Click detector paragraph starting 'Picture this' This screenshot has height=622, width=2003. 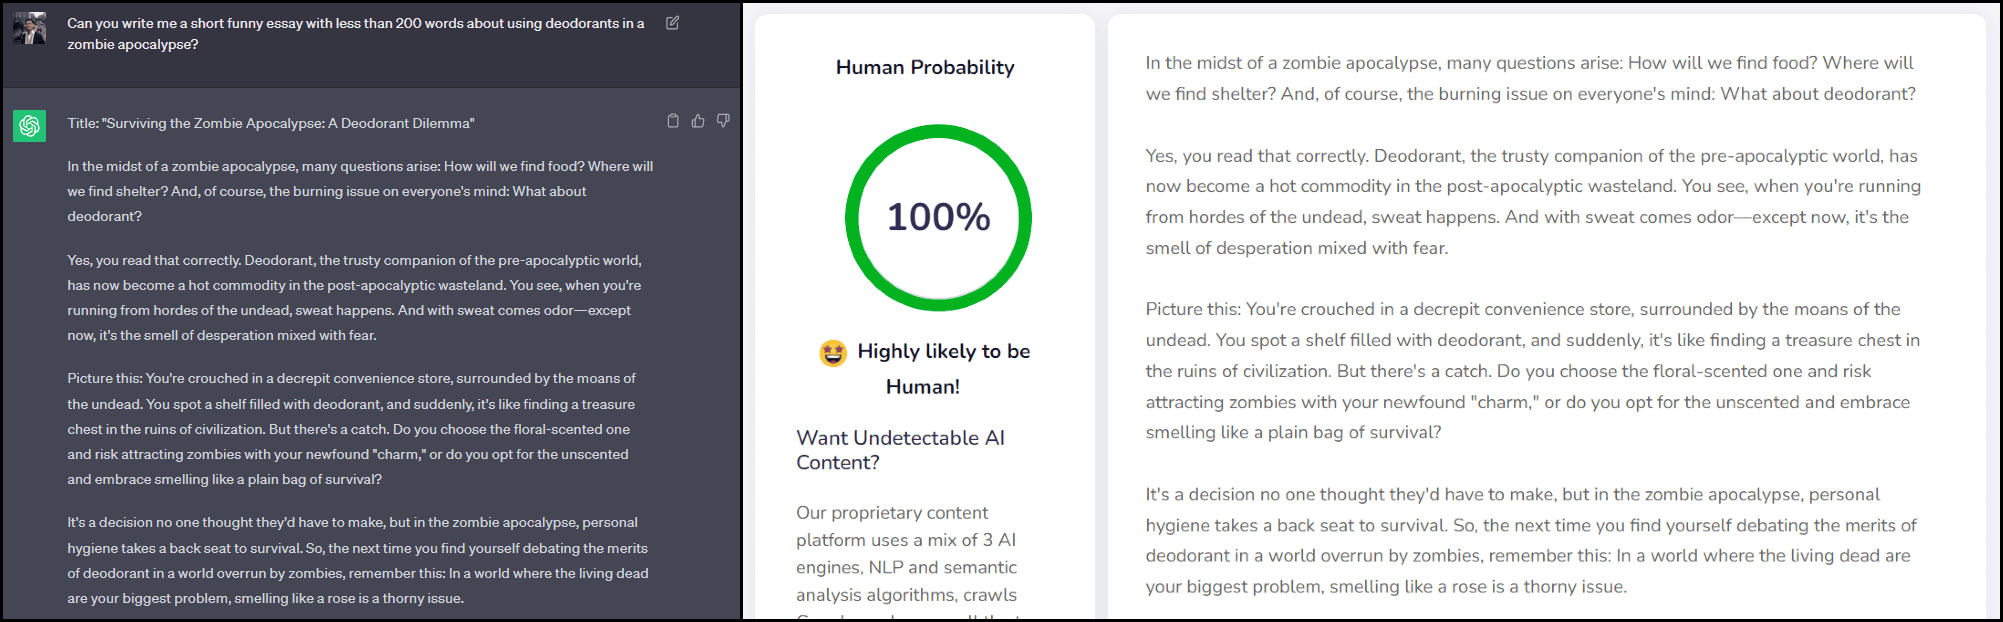click(1532, 371)
